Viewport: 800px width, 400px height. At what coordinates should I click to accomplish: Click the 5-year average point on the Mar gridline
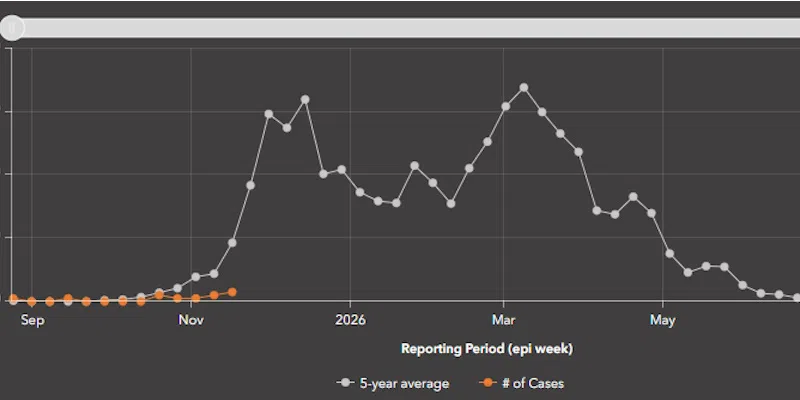click(506, 107)
